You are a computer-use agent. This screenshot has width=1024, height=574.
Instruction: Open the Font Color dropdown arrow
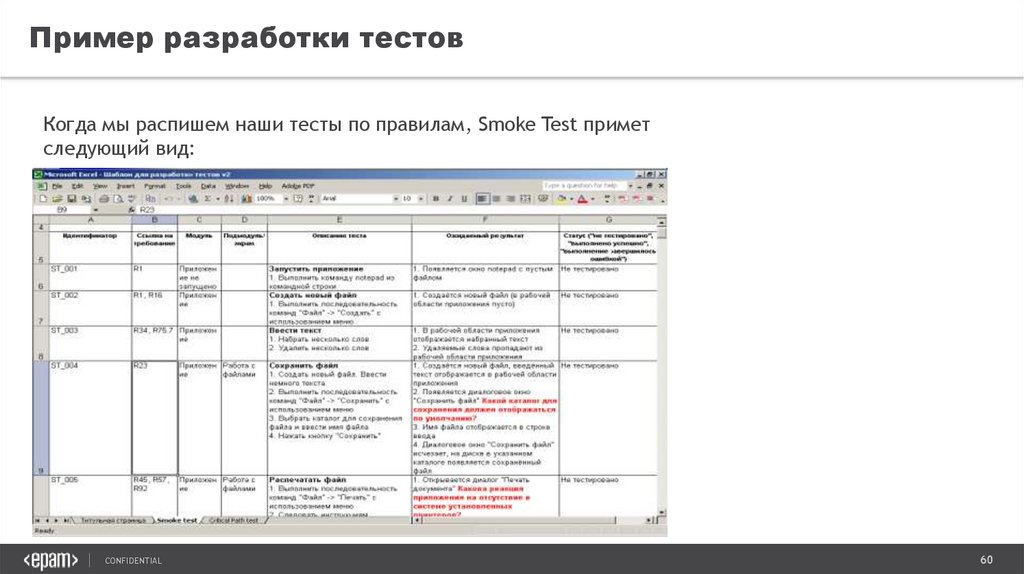(x=593, y=199)
